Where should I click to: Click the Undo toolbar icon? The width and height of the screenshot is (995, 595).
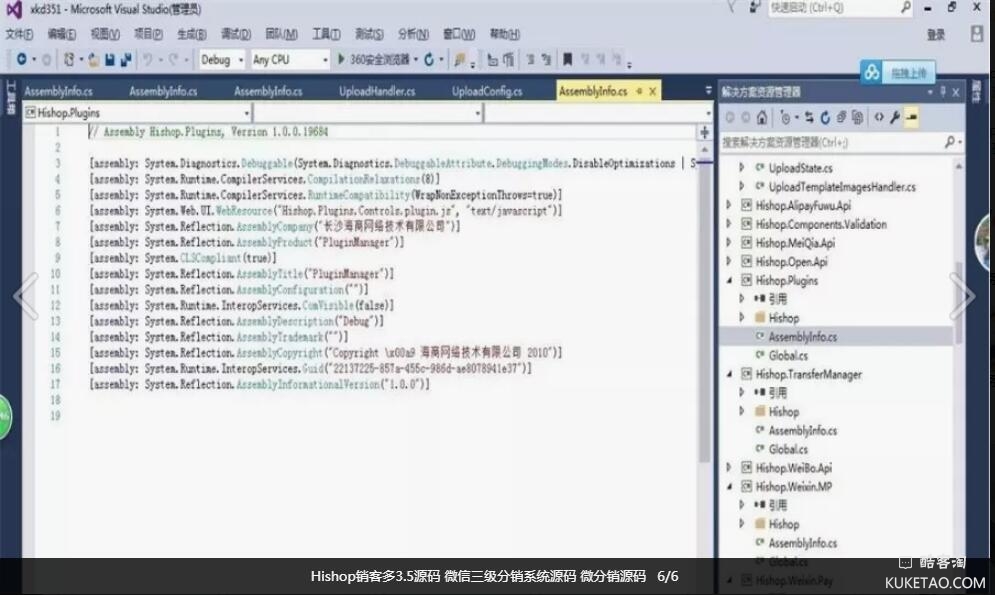(x=147, y=60)
